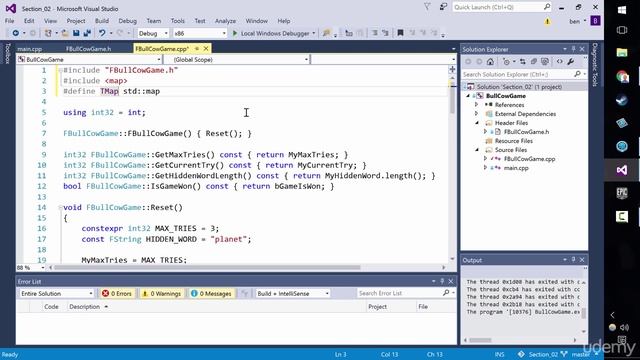Pin the Error List panel
This screenshot has height=360, width=640.
point(442,281)
